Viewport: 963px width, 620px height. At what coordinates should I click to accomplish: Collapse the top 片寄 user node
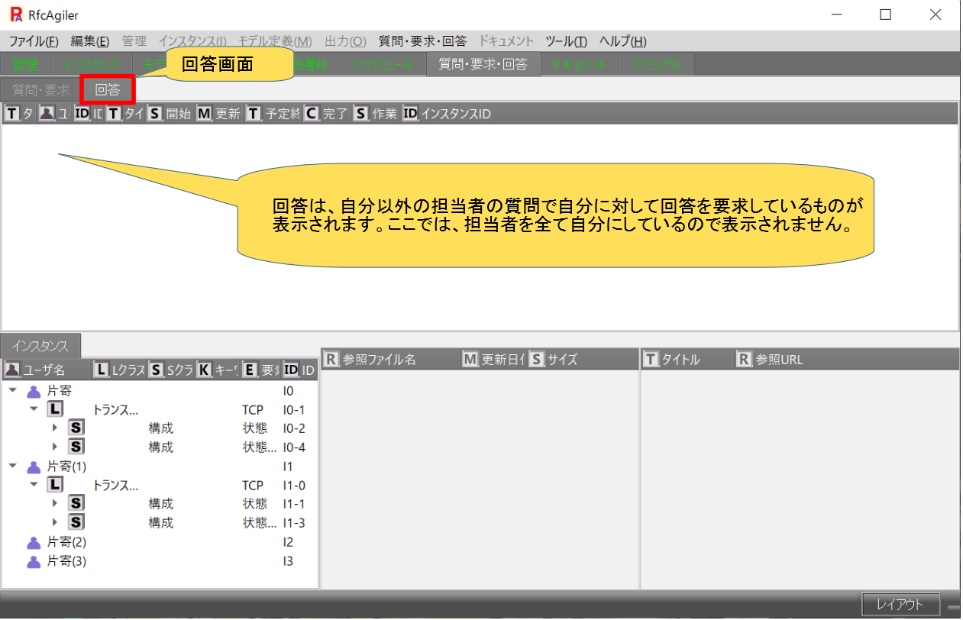coord(13,391)
